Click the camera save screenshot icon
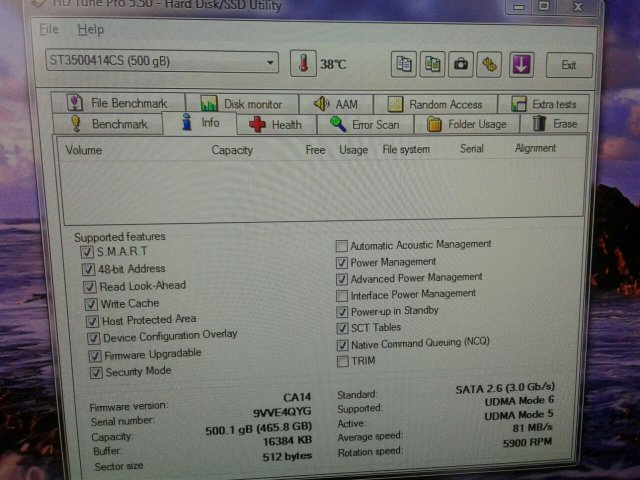640x480 pixels. (x=461, y=64)
